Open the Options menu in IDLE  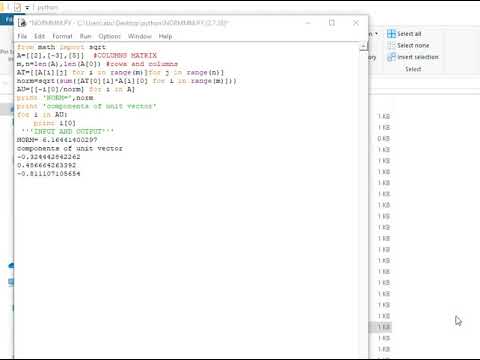[x=109, y=36]
